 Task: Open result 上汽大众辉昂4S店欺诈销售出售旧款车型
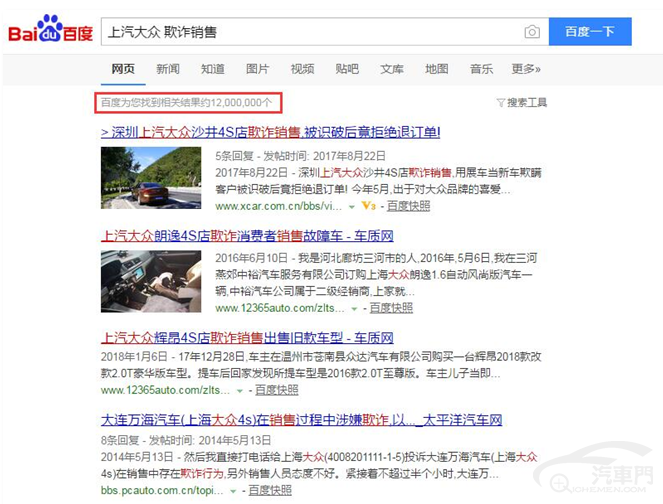click(247, 337)
